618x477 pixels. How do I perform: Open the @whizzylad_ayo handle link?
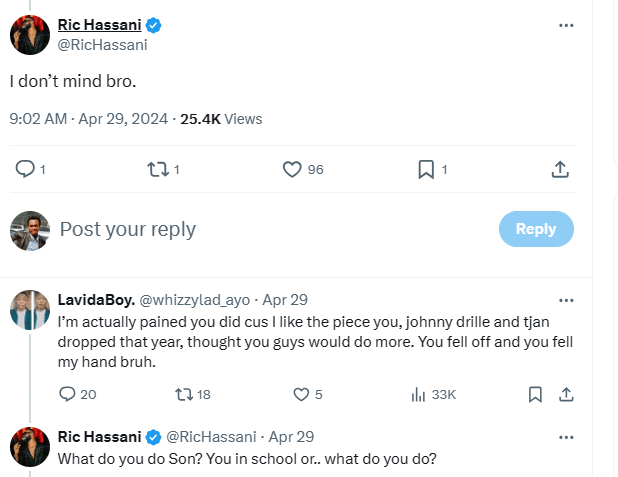196,299
